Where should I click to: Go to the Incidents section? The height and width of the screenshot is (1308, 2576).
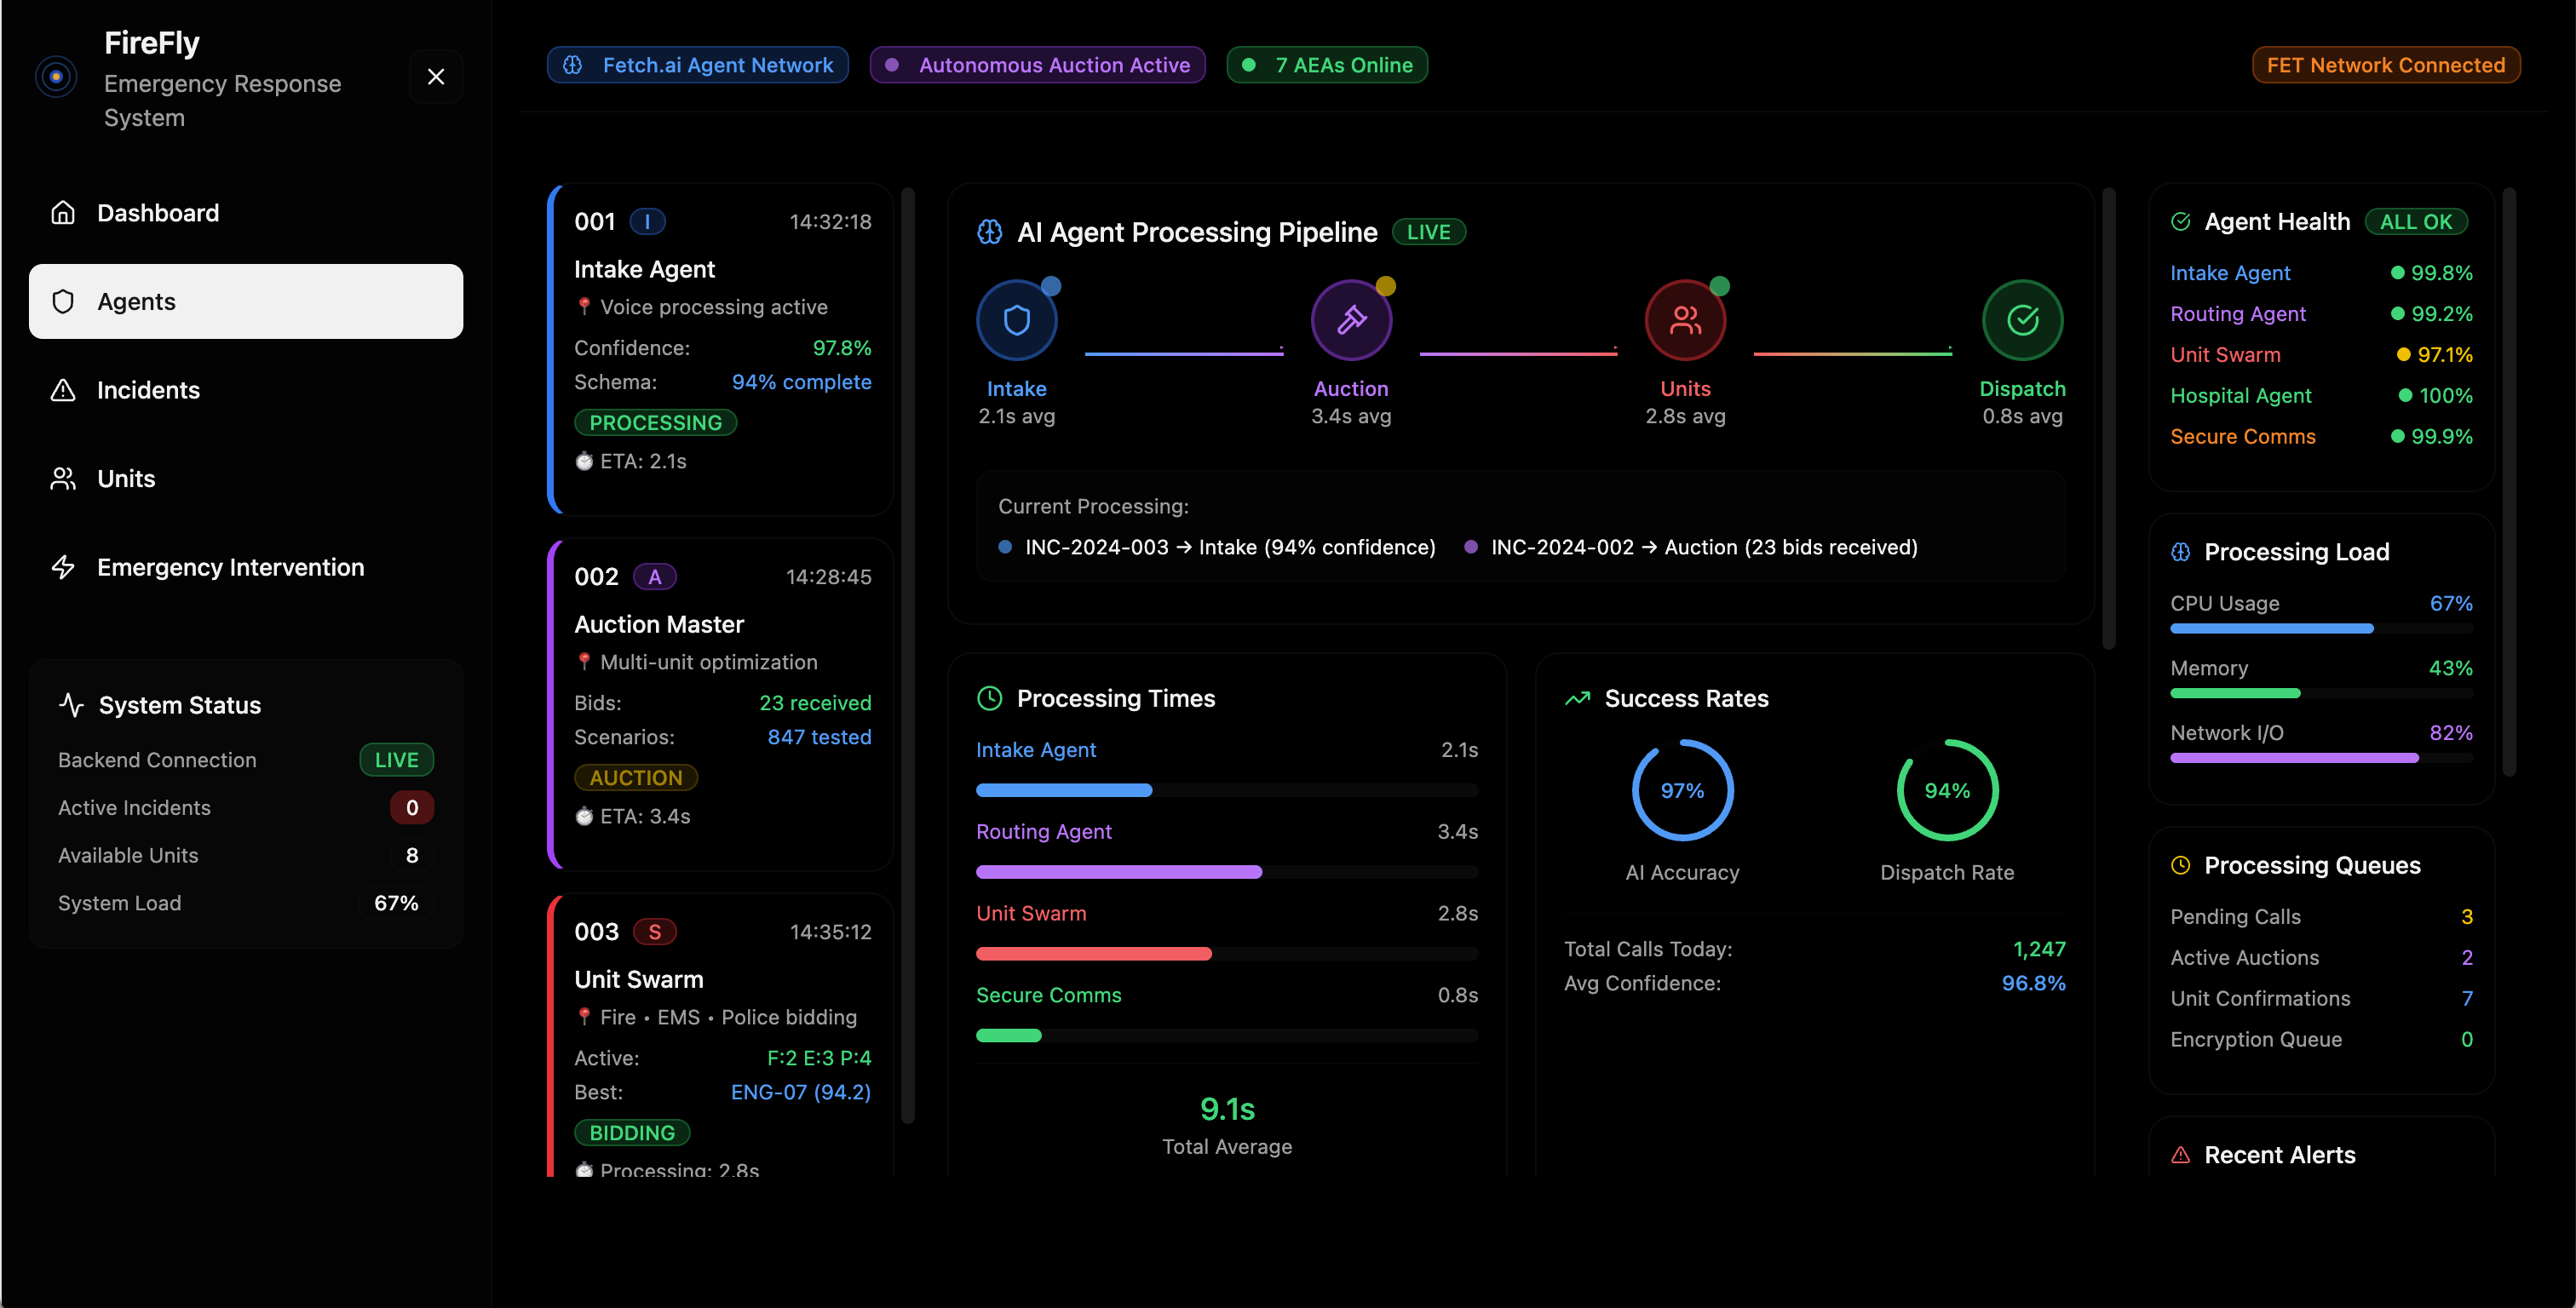coord(148,390)
